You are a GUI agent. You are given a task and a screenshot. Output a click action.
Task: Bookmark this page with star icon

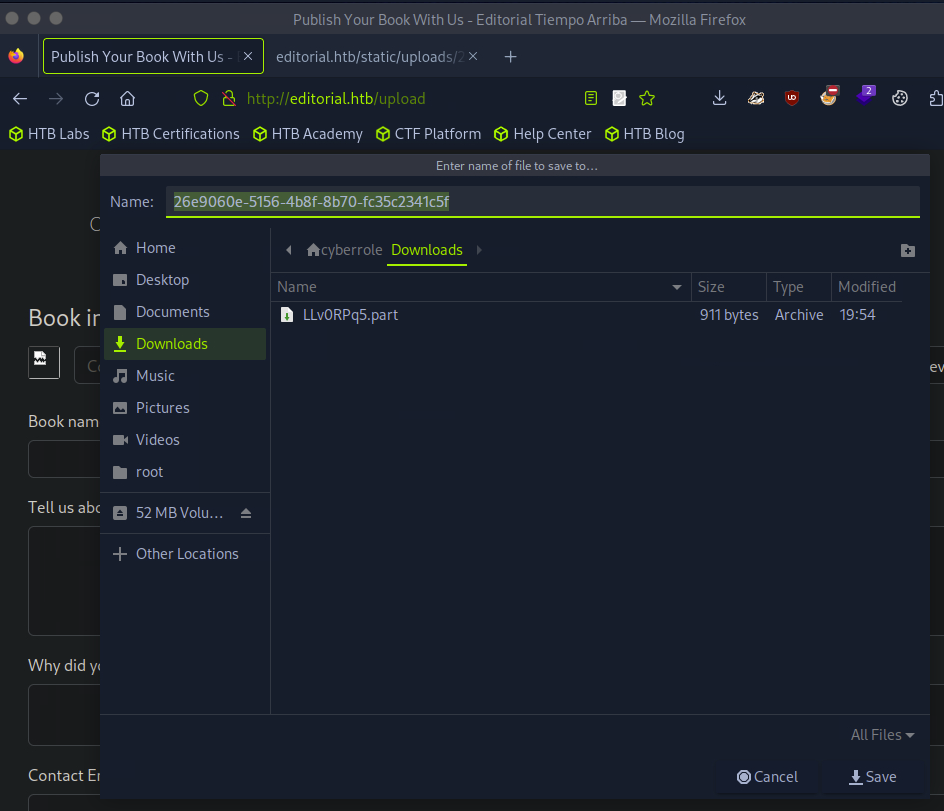tap(647, 98)
